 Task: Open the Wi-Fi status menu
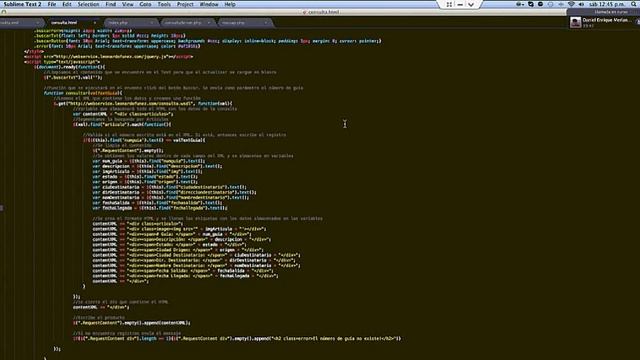coord(571,4)
